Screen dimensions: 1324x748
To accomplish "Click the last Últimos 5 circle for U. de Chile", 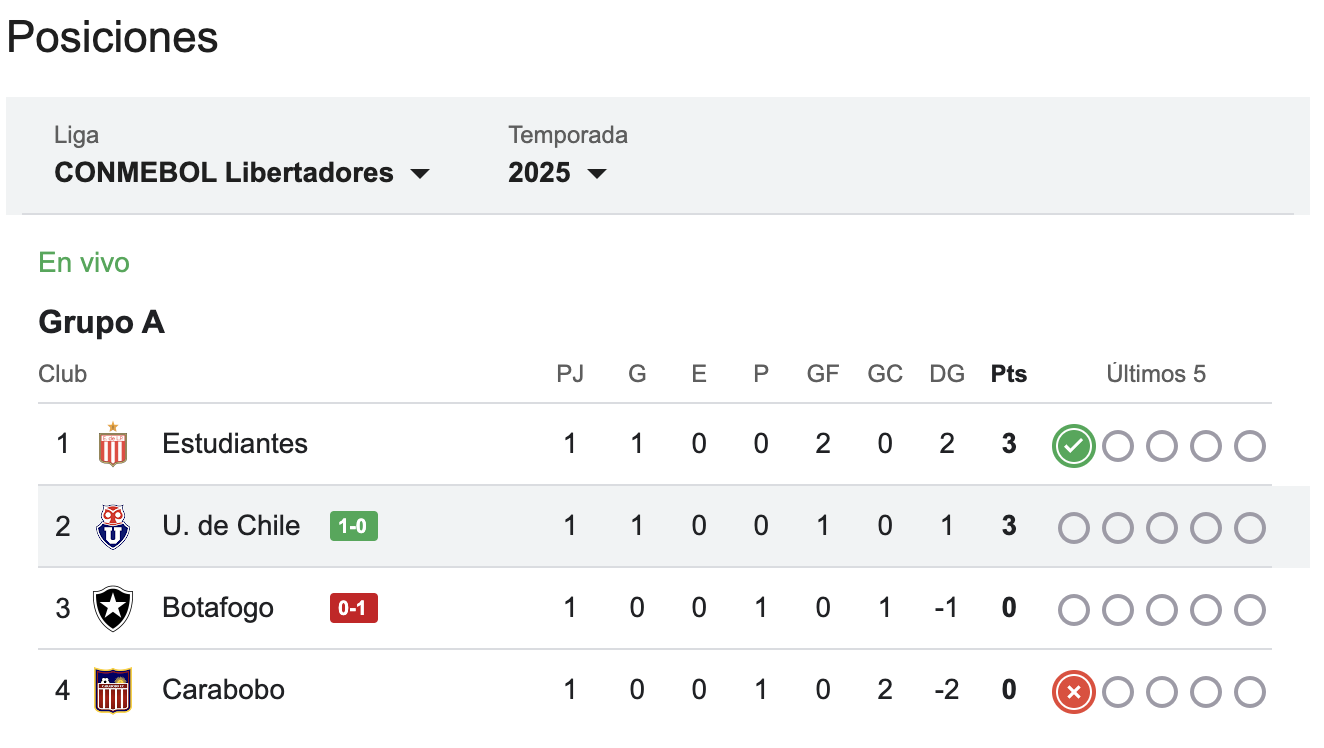I will 1249,527.
